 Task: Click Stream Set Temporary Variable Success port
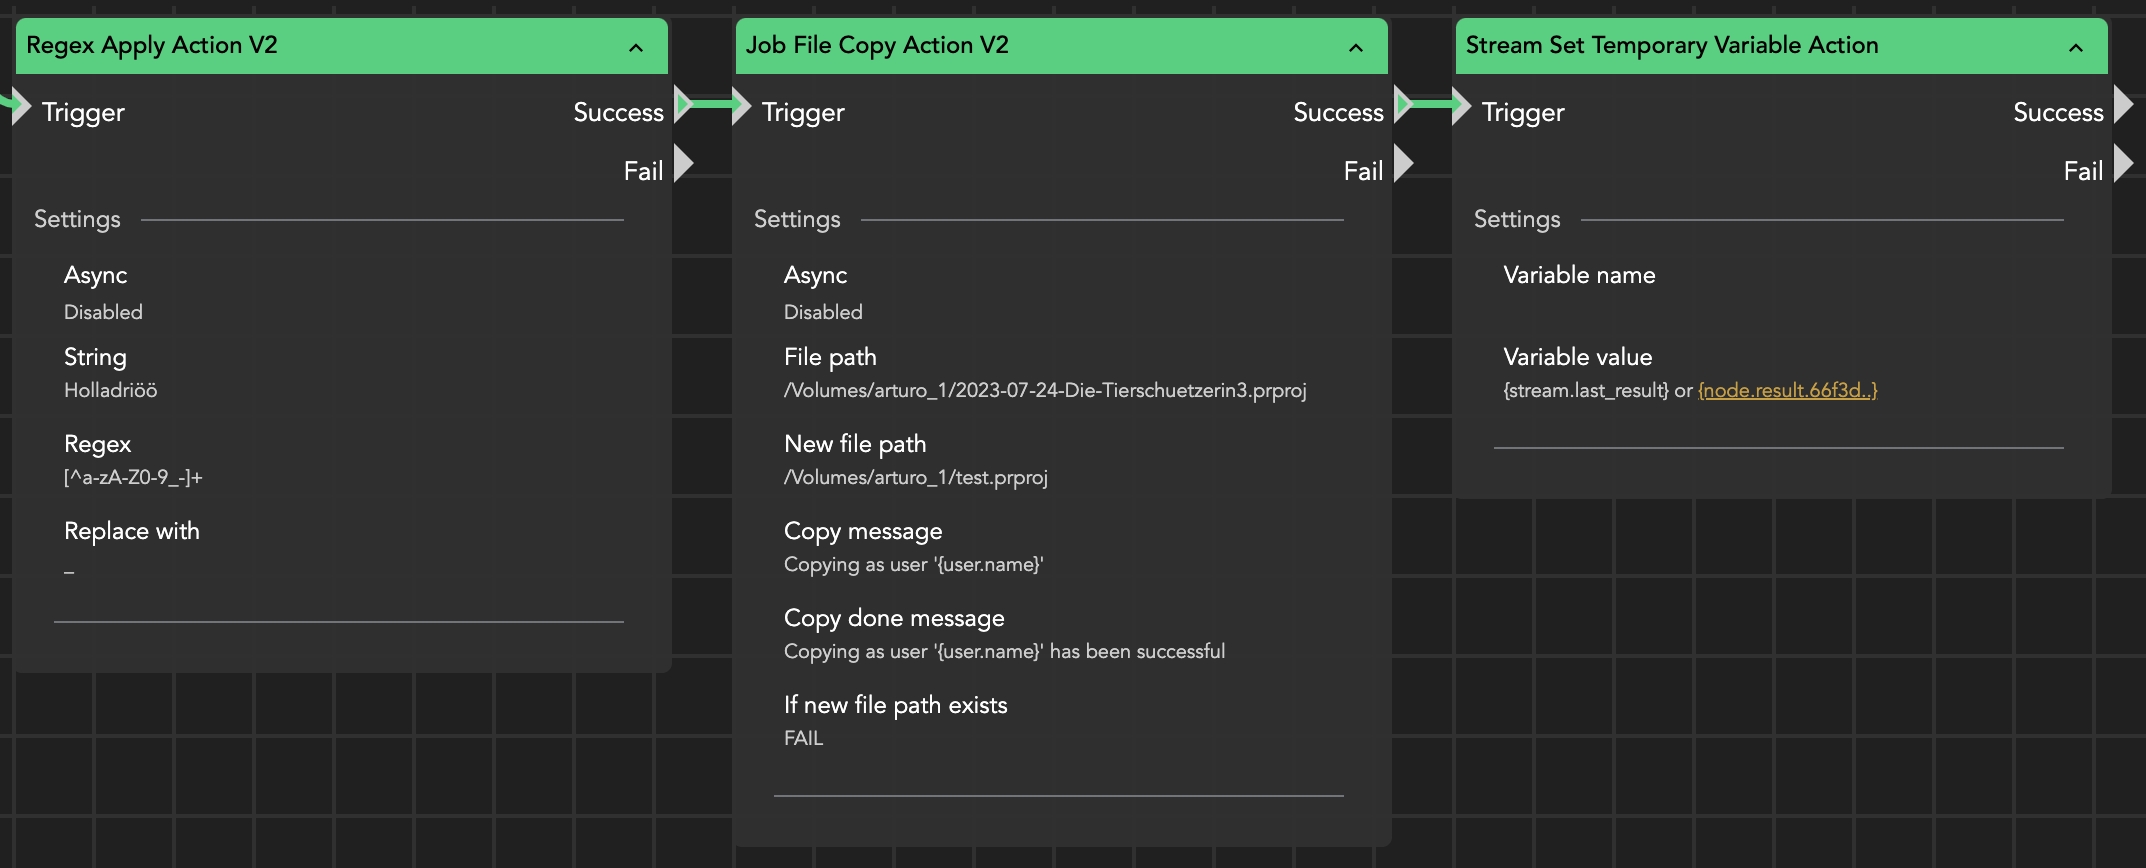pyautogui.click(x=2124, y=104)
